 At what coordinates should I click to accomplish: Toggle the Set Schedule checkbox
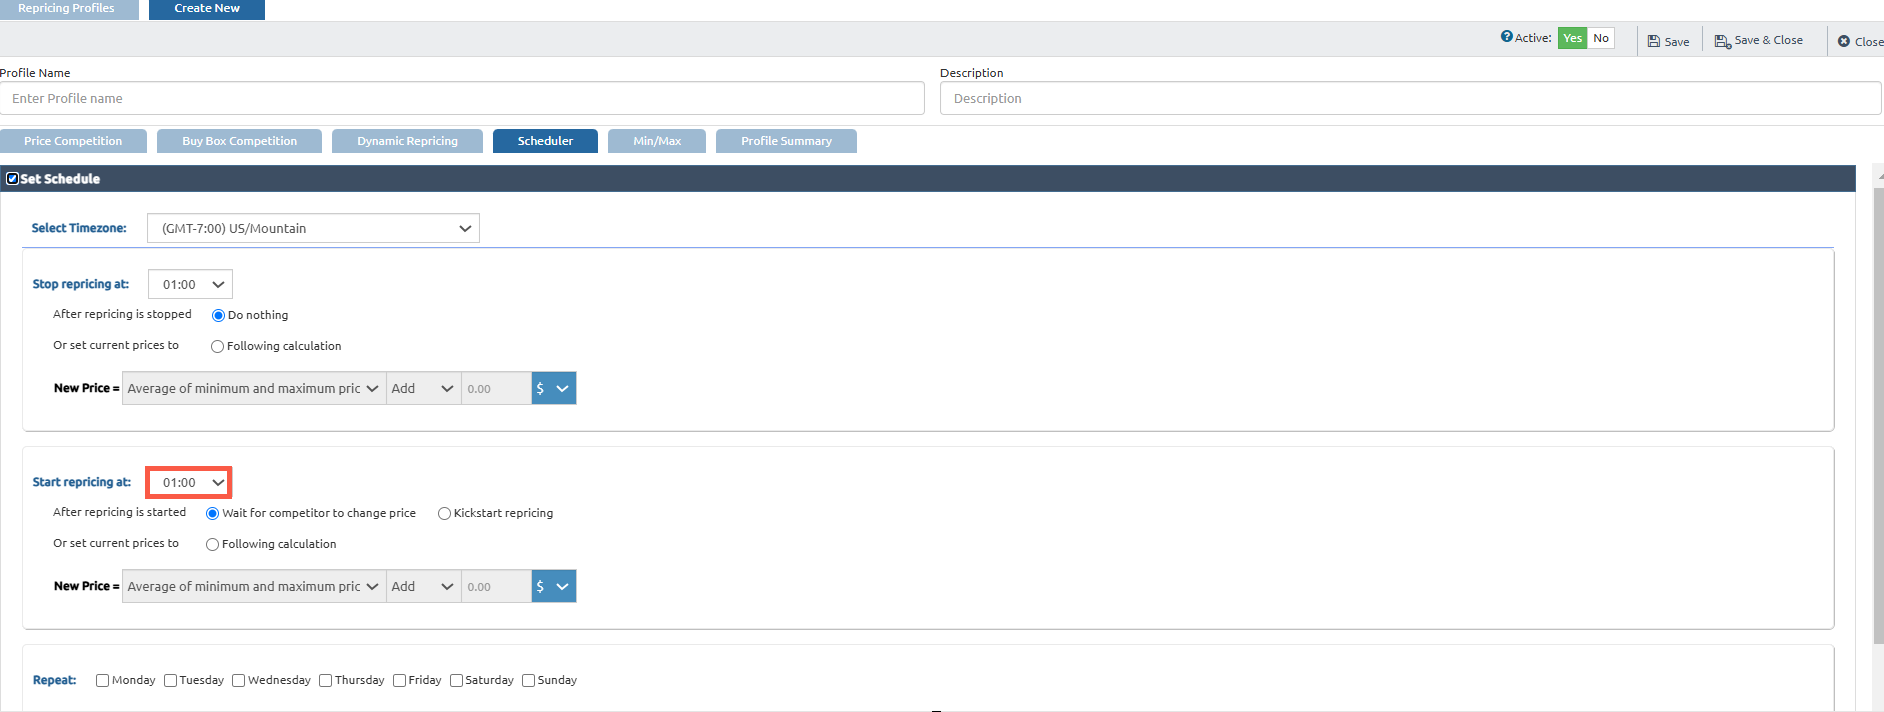click(x=13, y=179)
